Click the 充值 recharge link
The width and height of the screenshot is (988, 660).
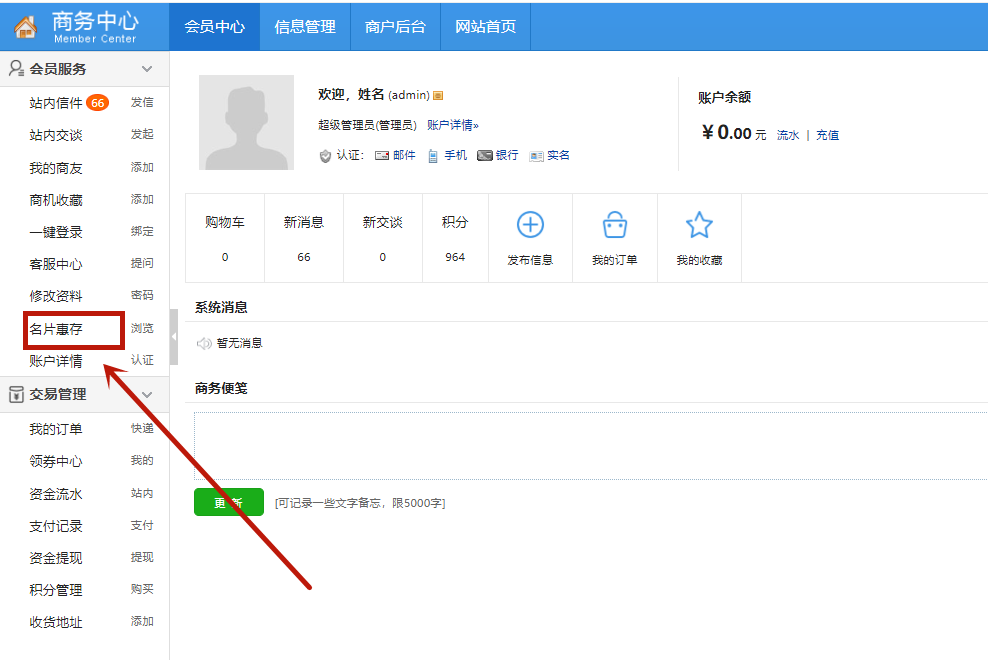click(x=827, y=135)
